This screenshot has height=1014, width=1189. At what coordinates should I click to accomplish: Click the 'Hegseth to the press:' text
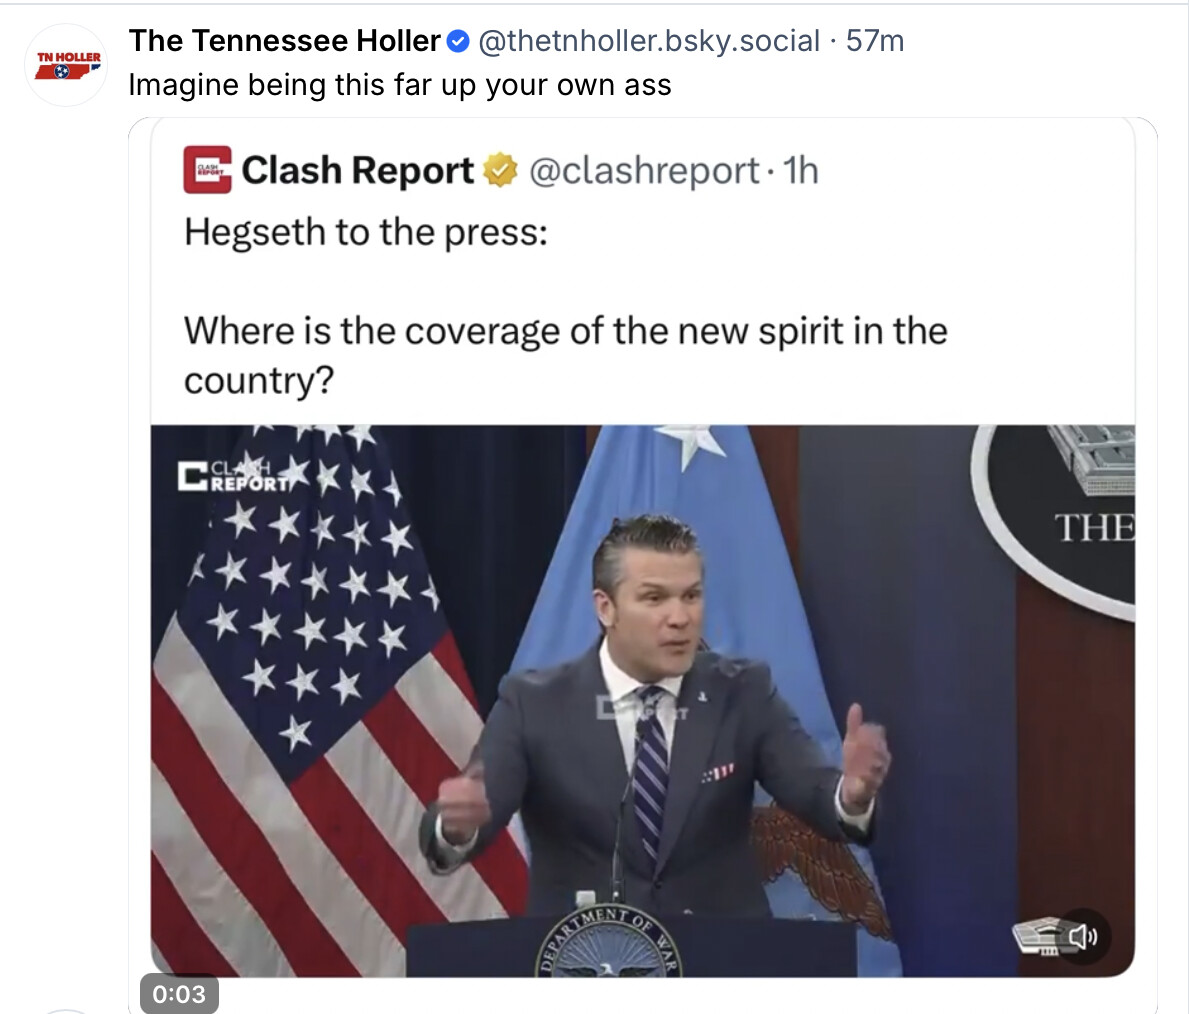[x=366, y=232]
